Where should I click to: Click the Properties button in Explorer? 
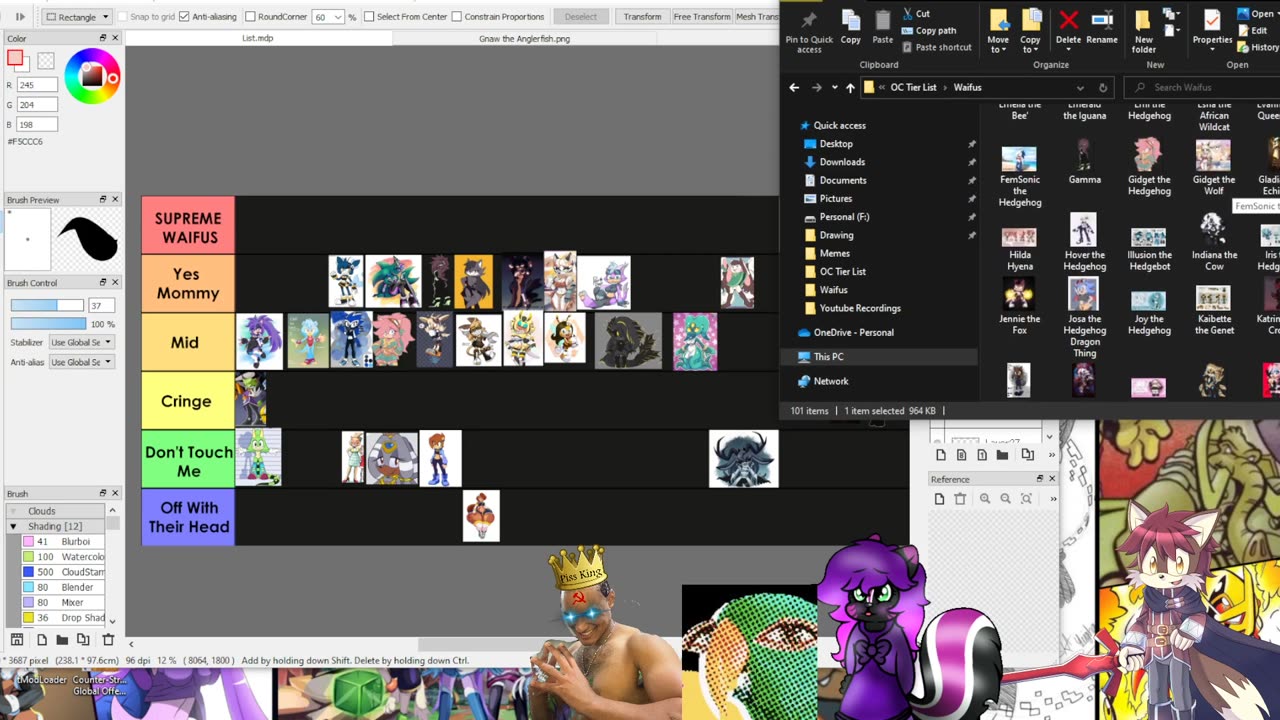coord(1212,29)
